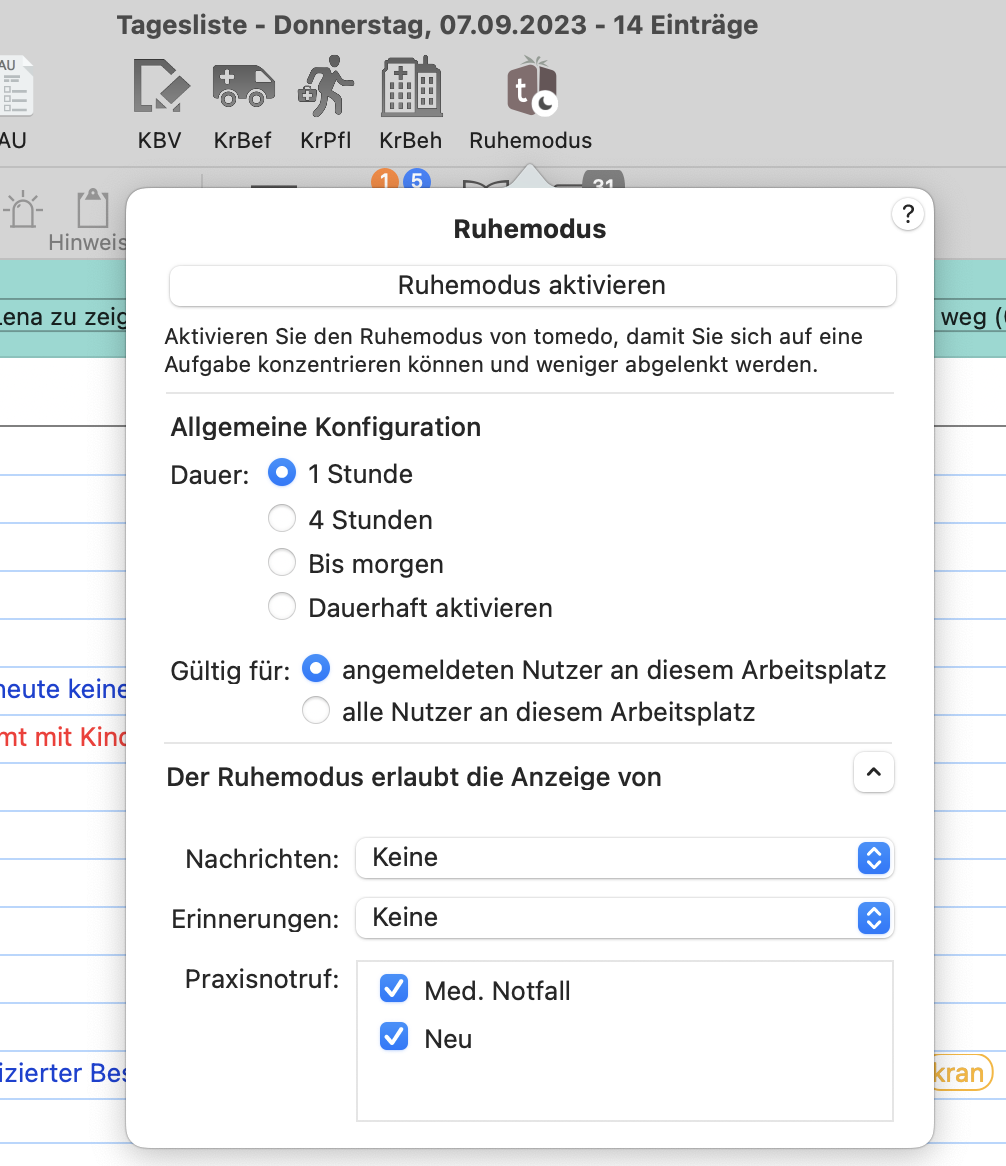Open the Nachrichten dropdown

tap(624, 858)
